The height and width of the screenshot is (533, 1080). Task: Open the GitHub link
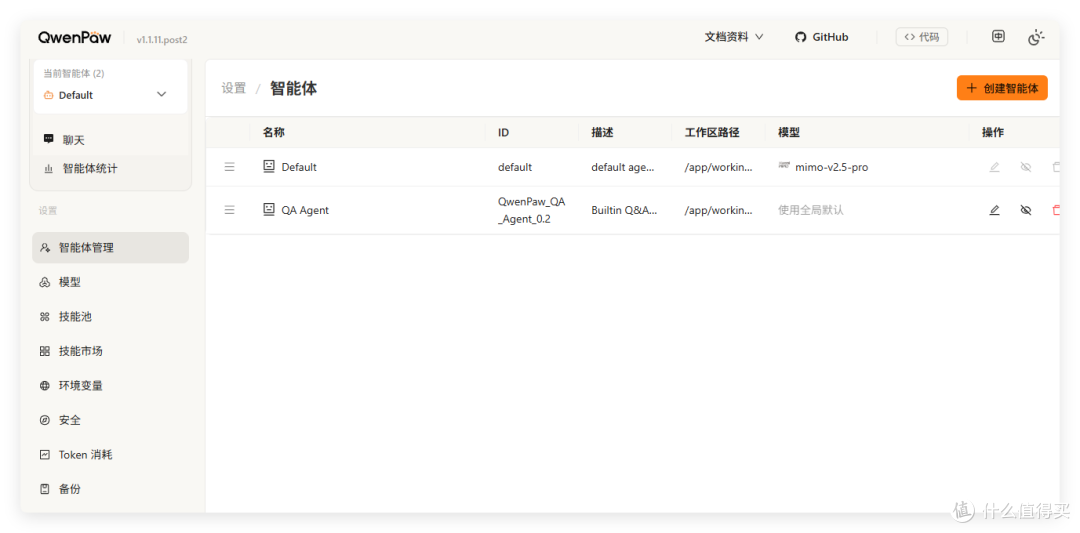821,37
